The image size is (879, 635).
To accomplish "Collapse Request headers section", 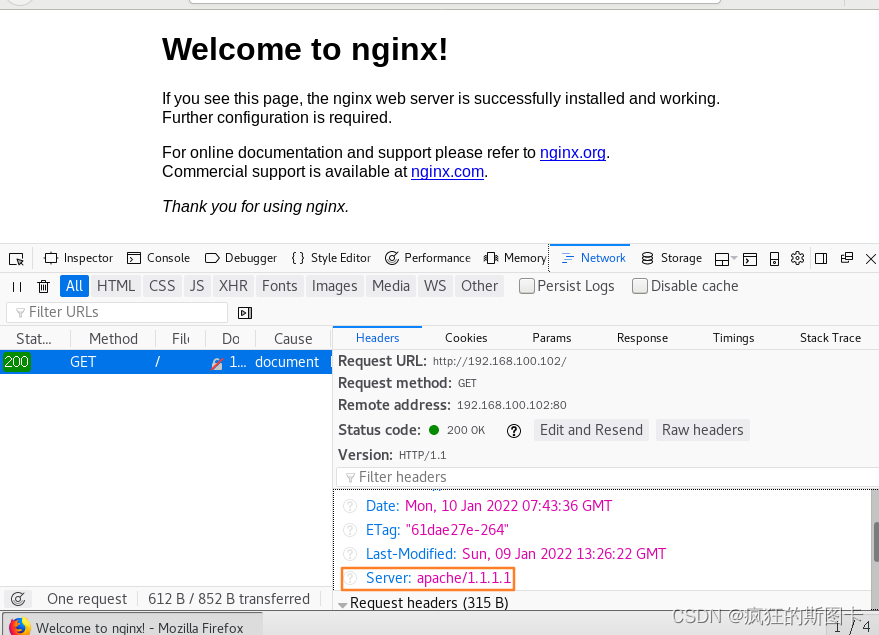I will pyautogui.click(x=343, y=604).
